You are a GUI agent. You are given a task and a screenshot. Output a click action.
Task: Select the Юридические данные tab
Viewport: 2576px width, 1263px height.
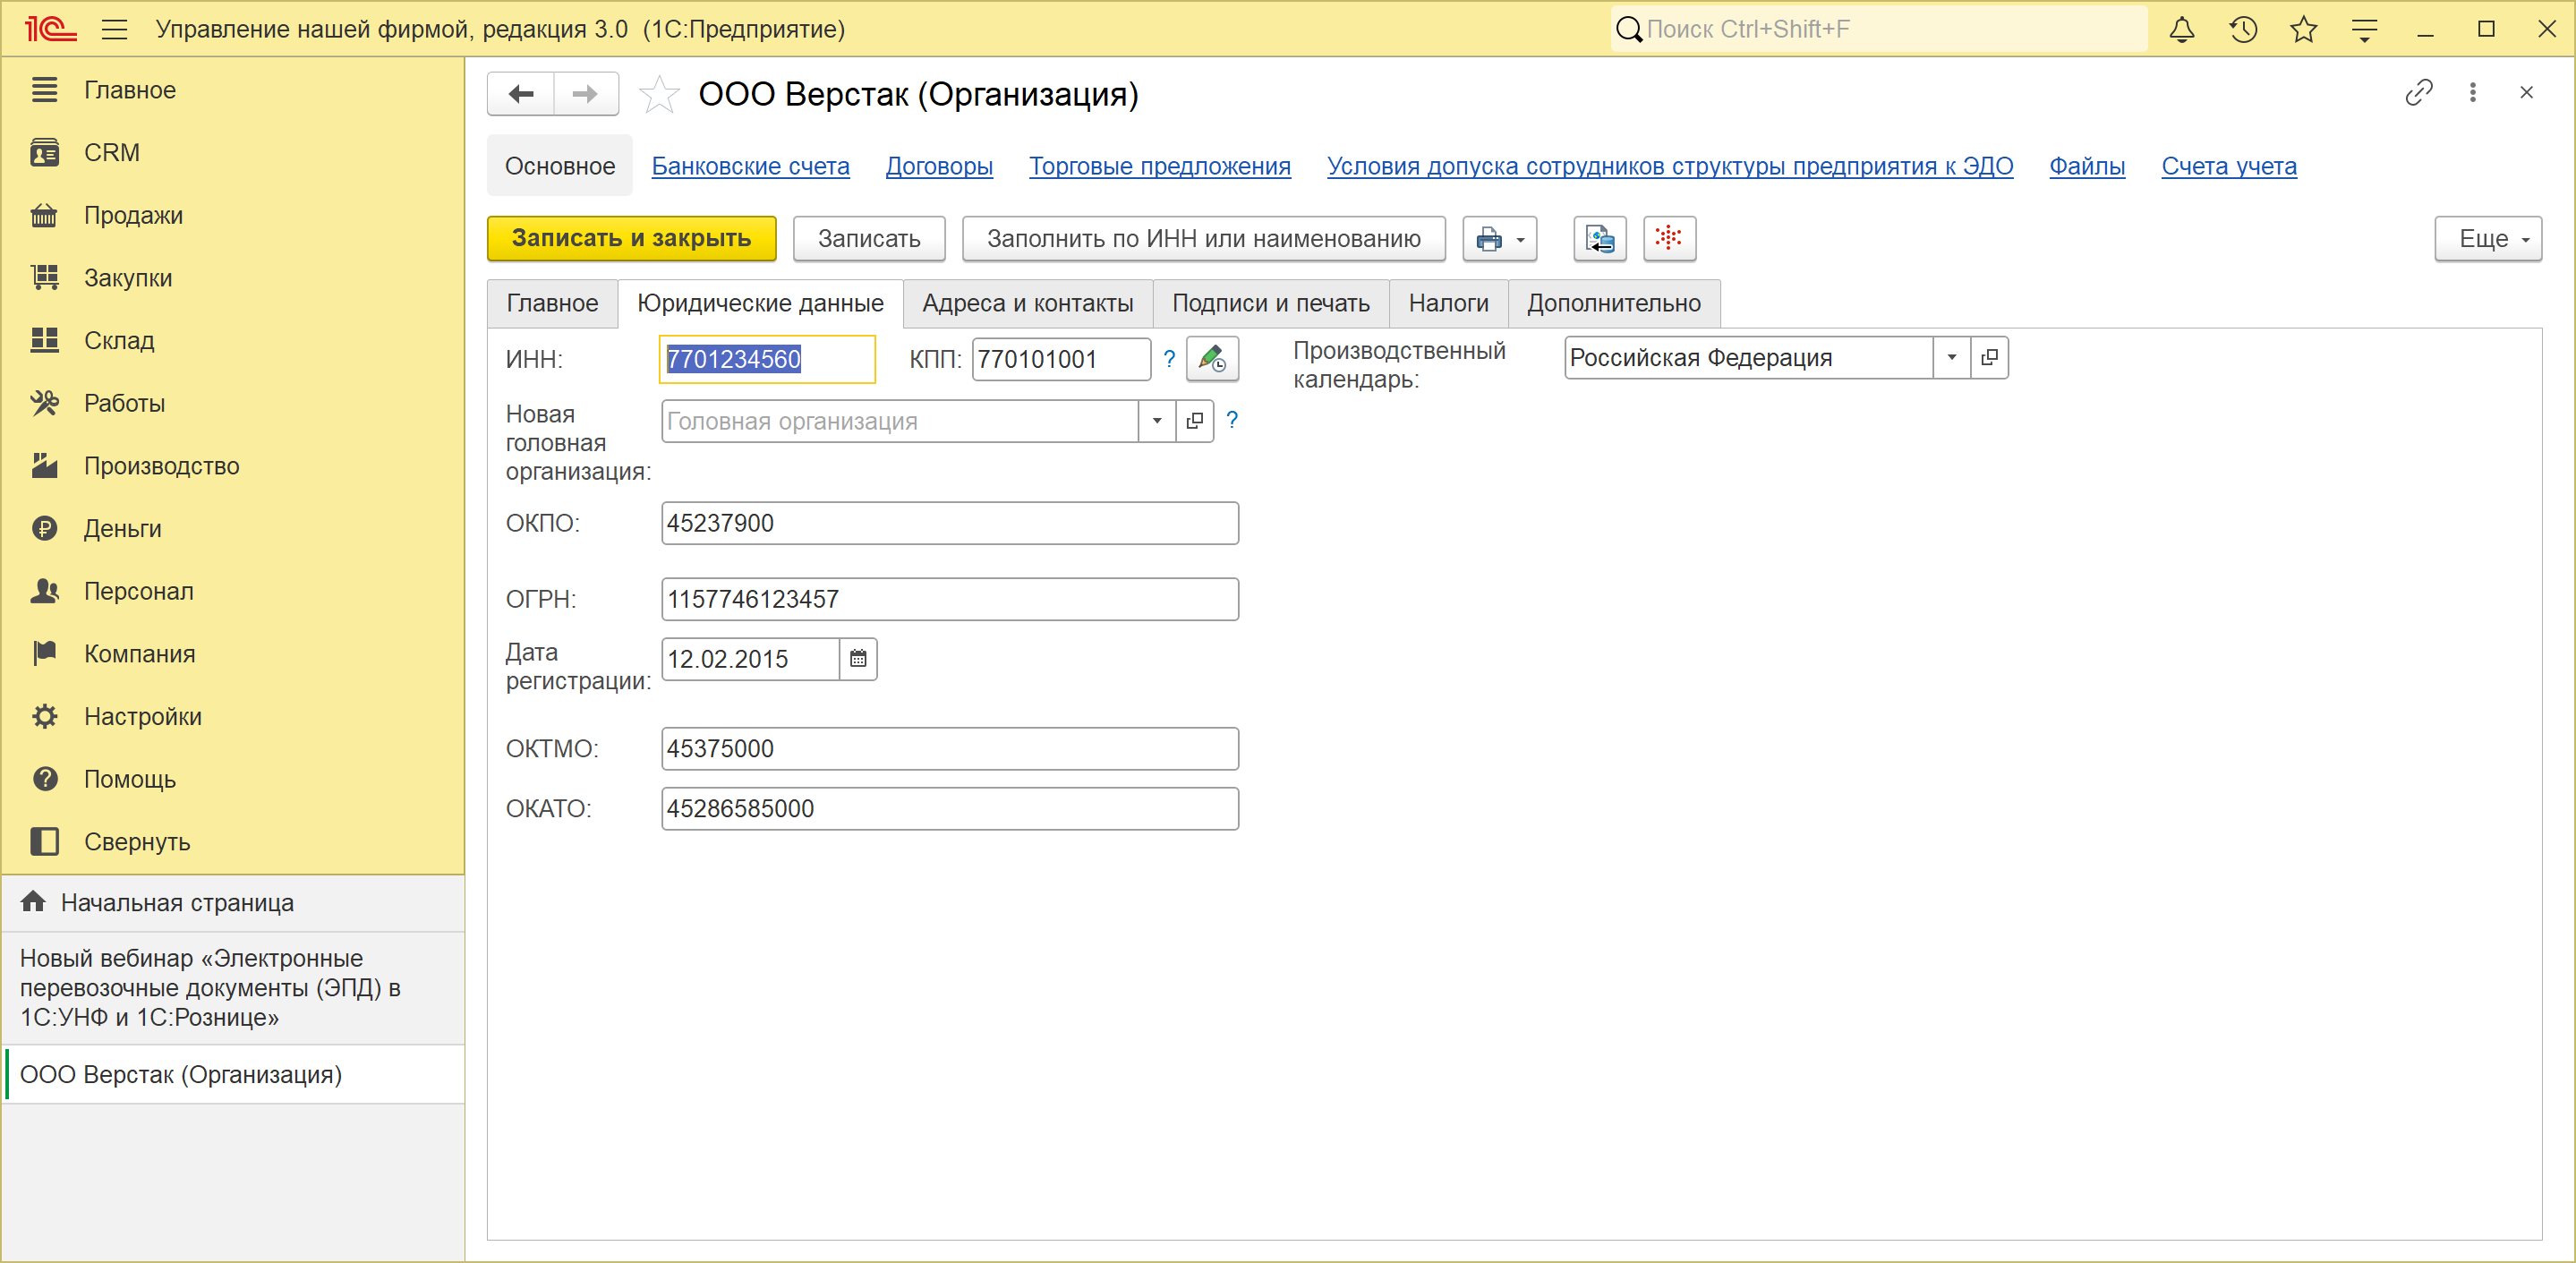(x=761, y=304)
